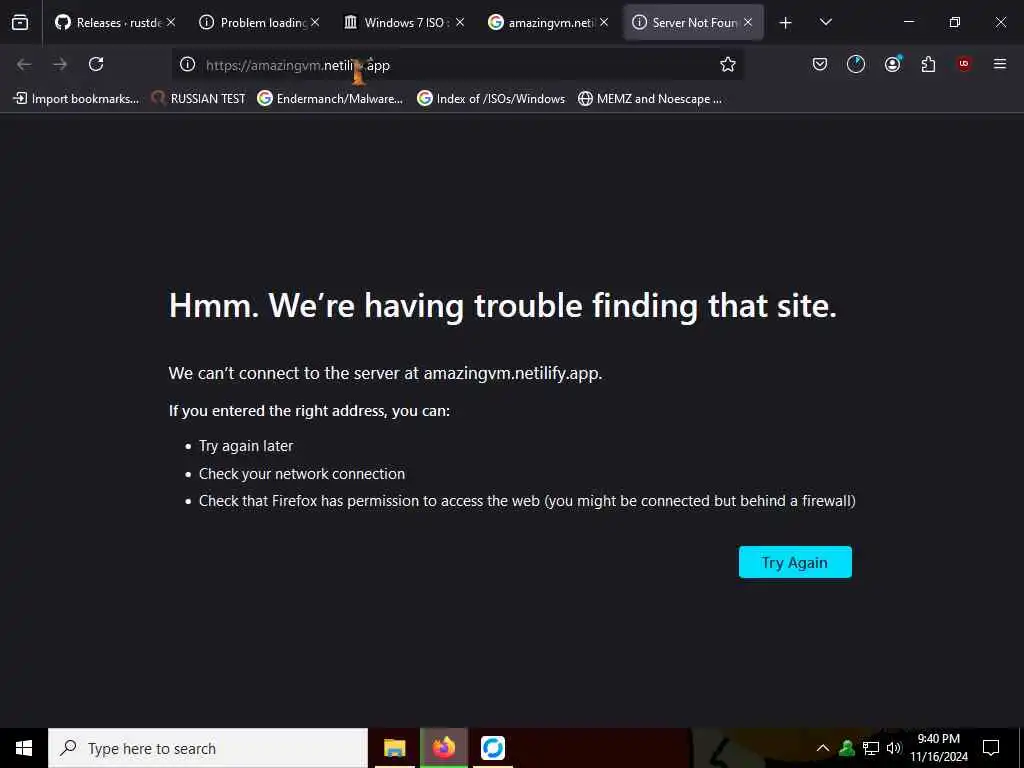Bookmark this page with star icon
Screen dimensions: 1024x768
tap(728, 64)
